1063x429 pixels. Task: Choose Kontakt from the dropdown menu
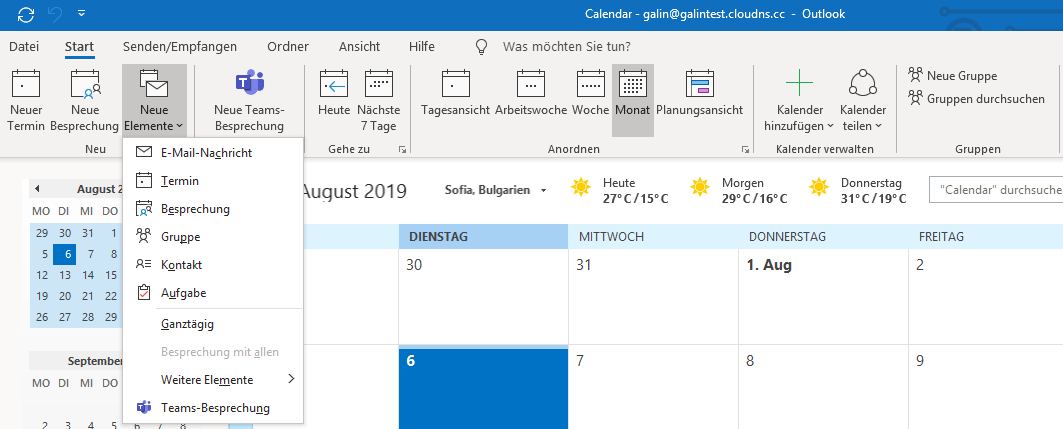[213, 265]
